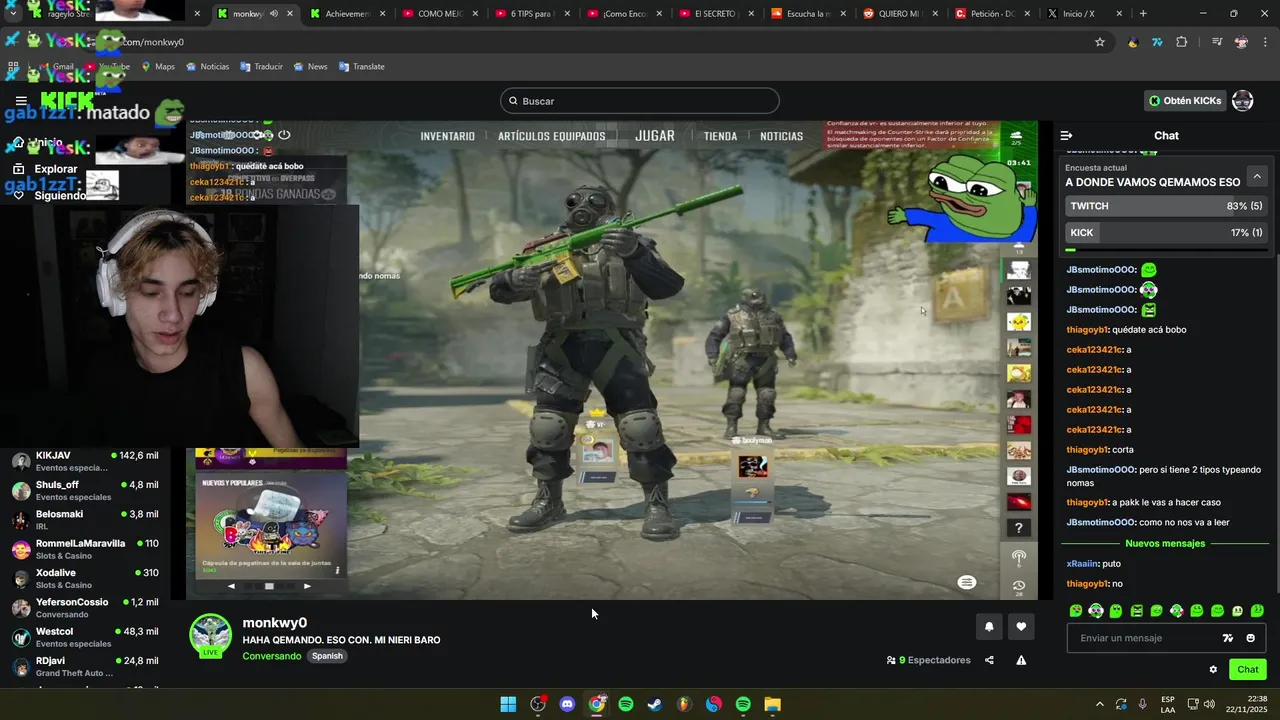The width and height of the screenshot is (1280, 720).
Task: Open RDjavi channel in sidebar
Action: tap(85, 666)
